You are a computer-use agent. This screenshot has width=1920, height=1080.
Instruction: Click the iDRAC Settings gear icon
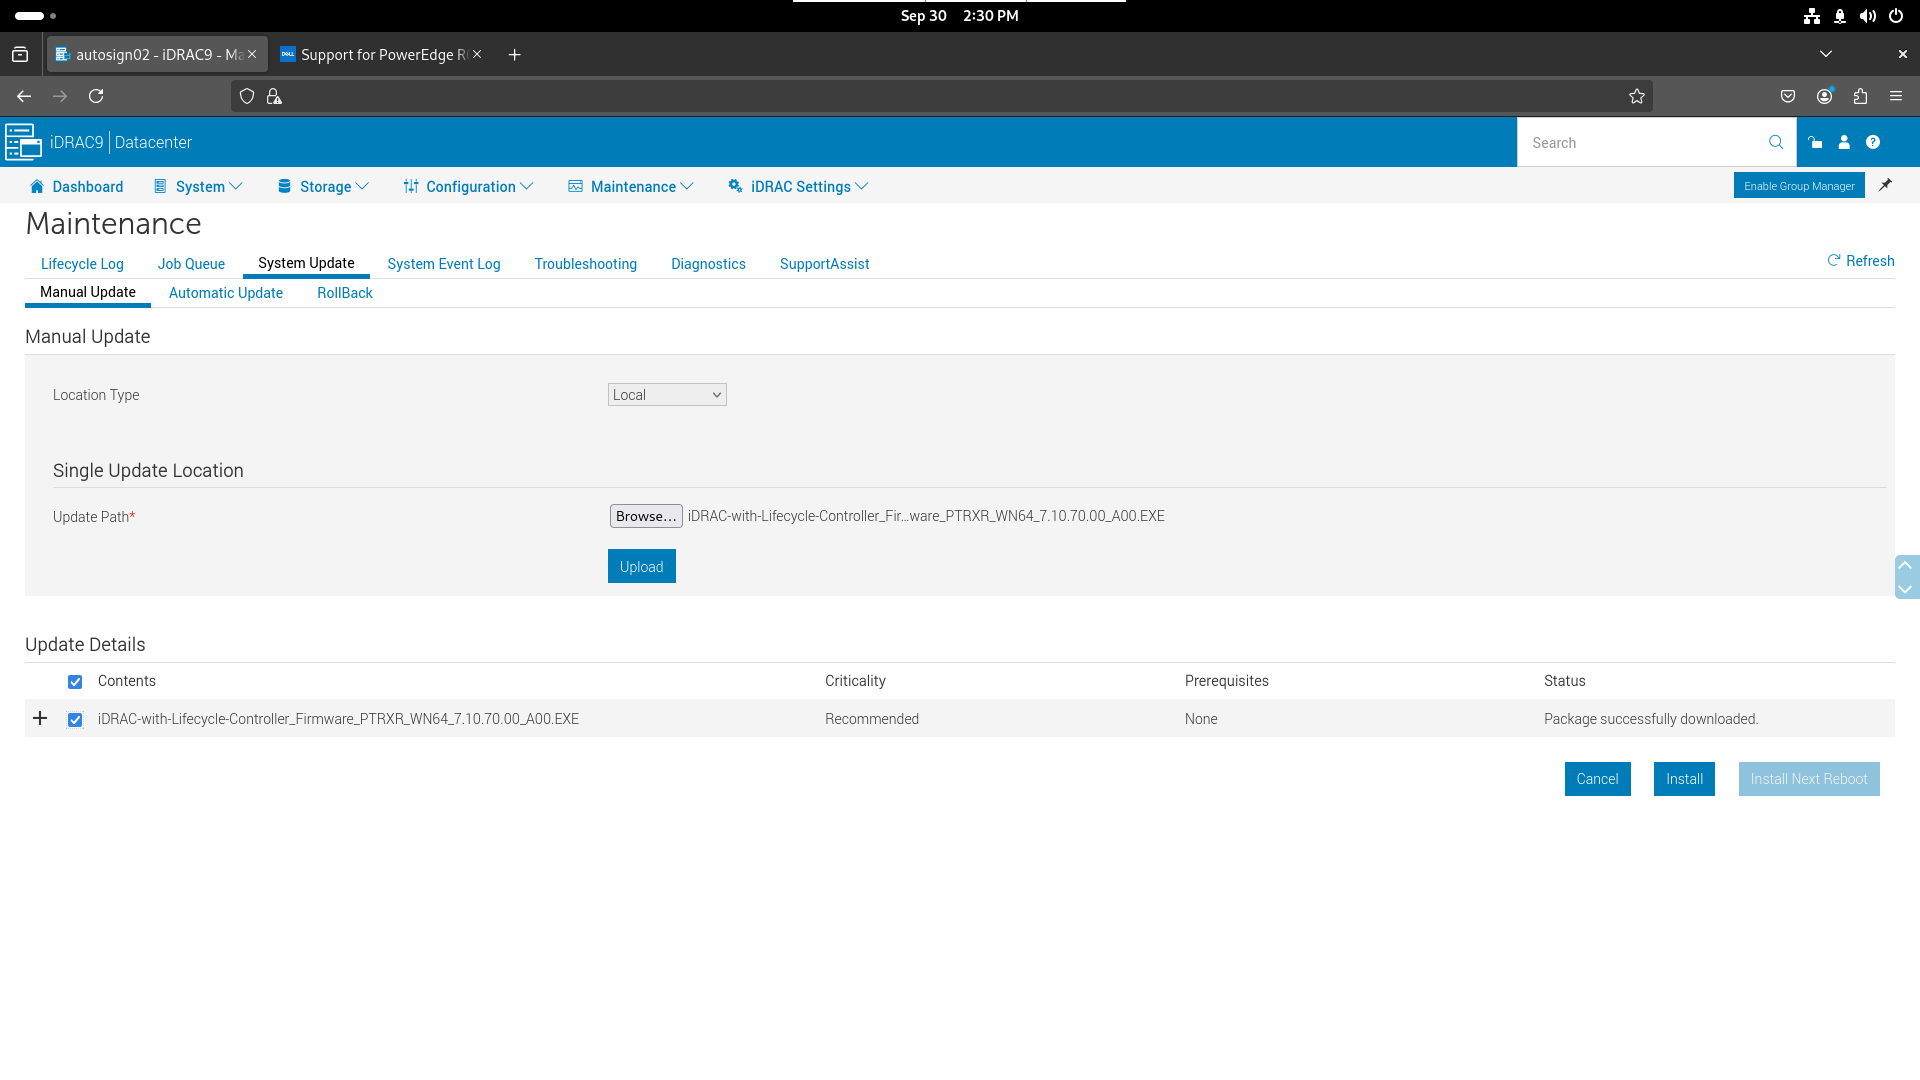735,186
